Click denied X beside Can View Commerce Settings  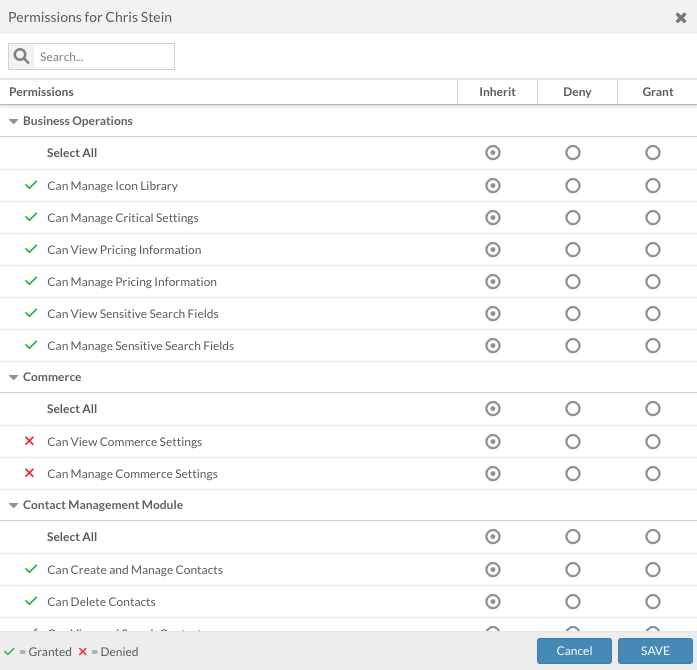(29, 441)
